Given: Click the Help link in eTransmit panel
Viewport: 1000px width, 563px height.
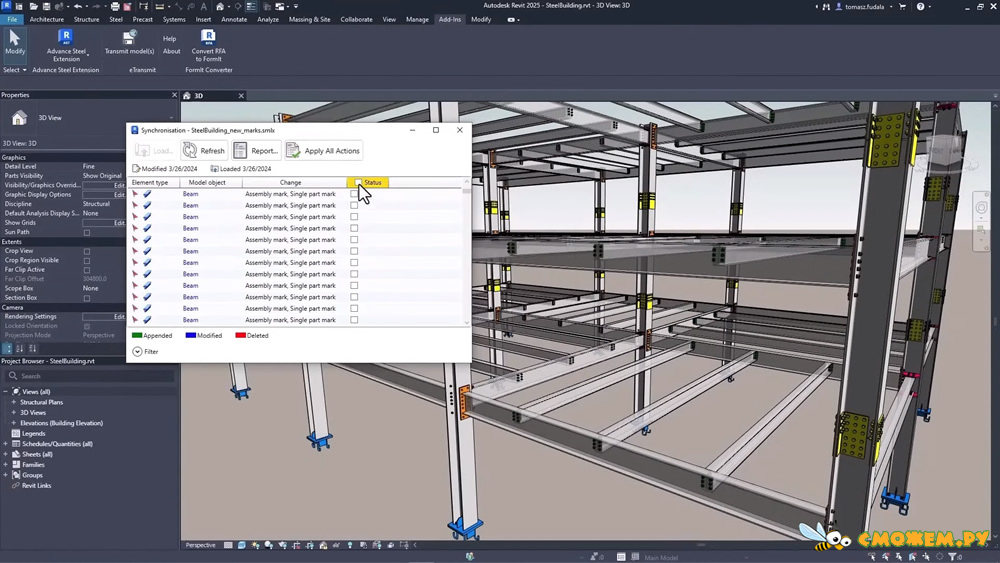Looking at the screenshot, I should point(170,39).
